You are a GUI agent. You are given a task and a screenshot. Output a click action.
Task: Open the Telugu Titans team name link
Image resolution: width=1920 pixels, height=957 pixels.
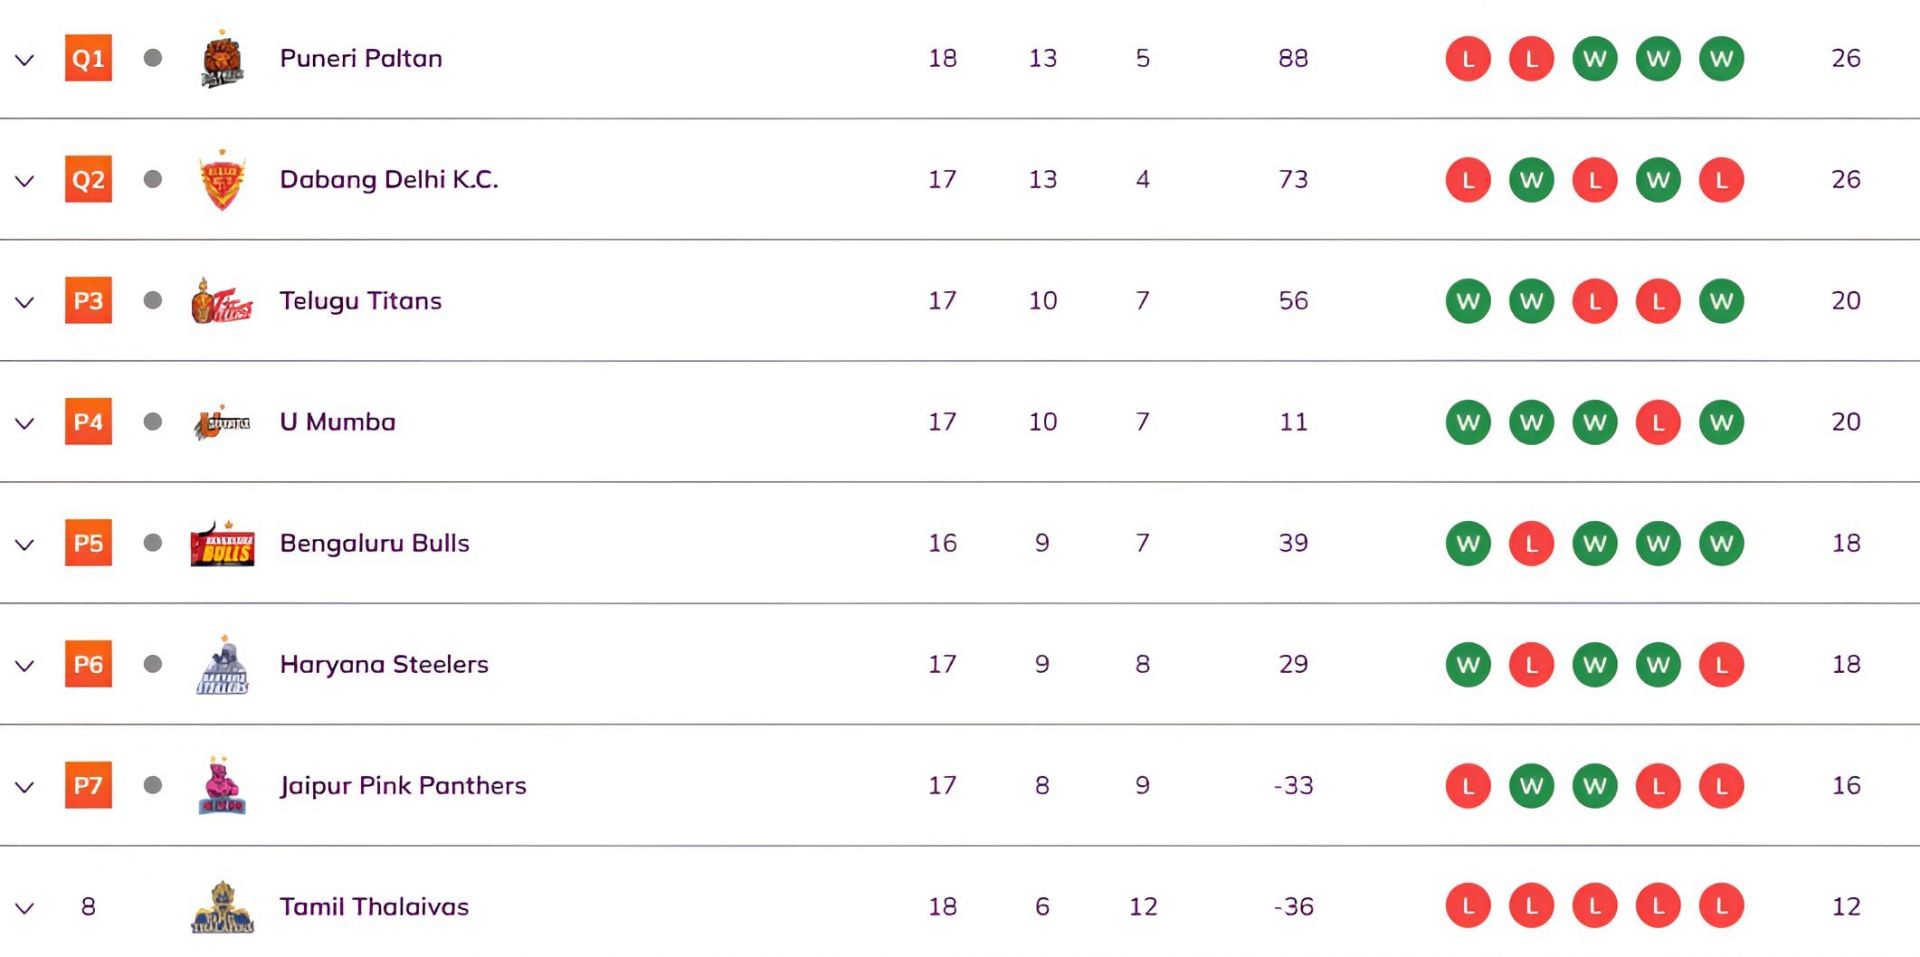(360, 301)
